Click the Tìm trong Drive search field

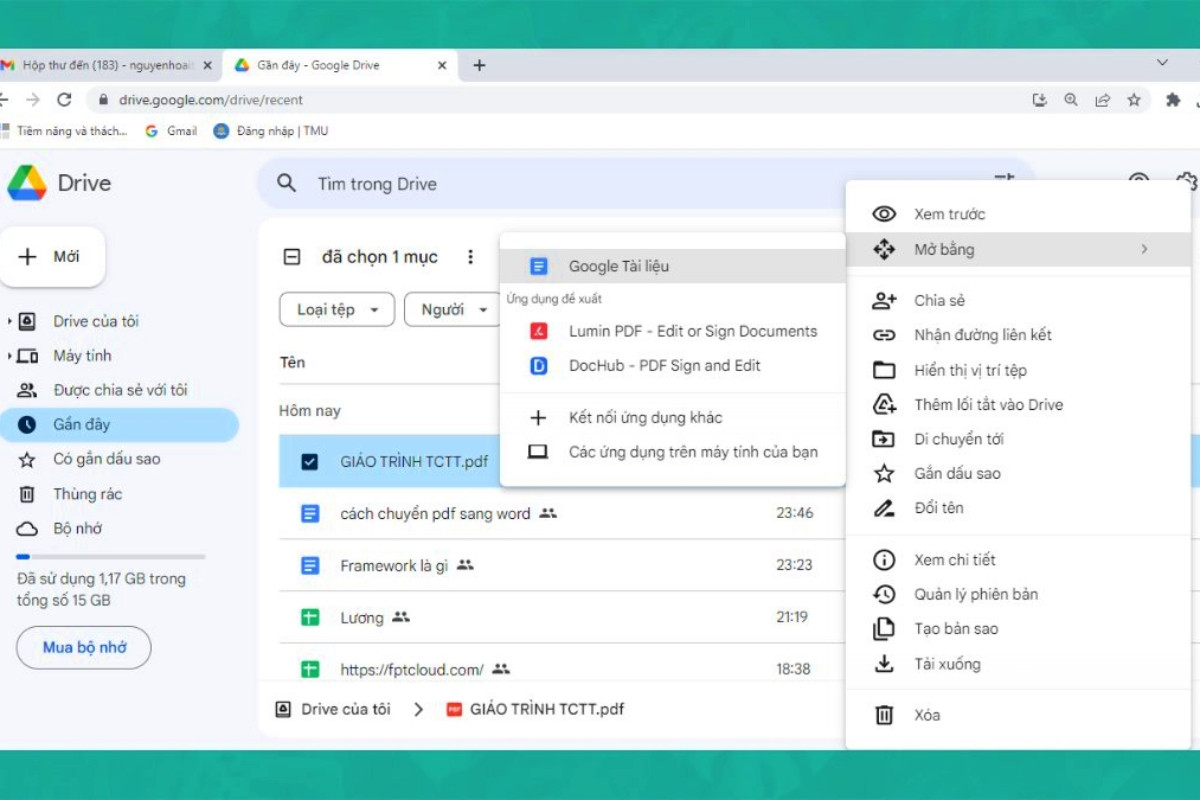click(645, 184)
